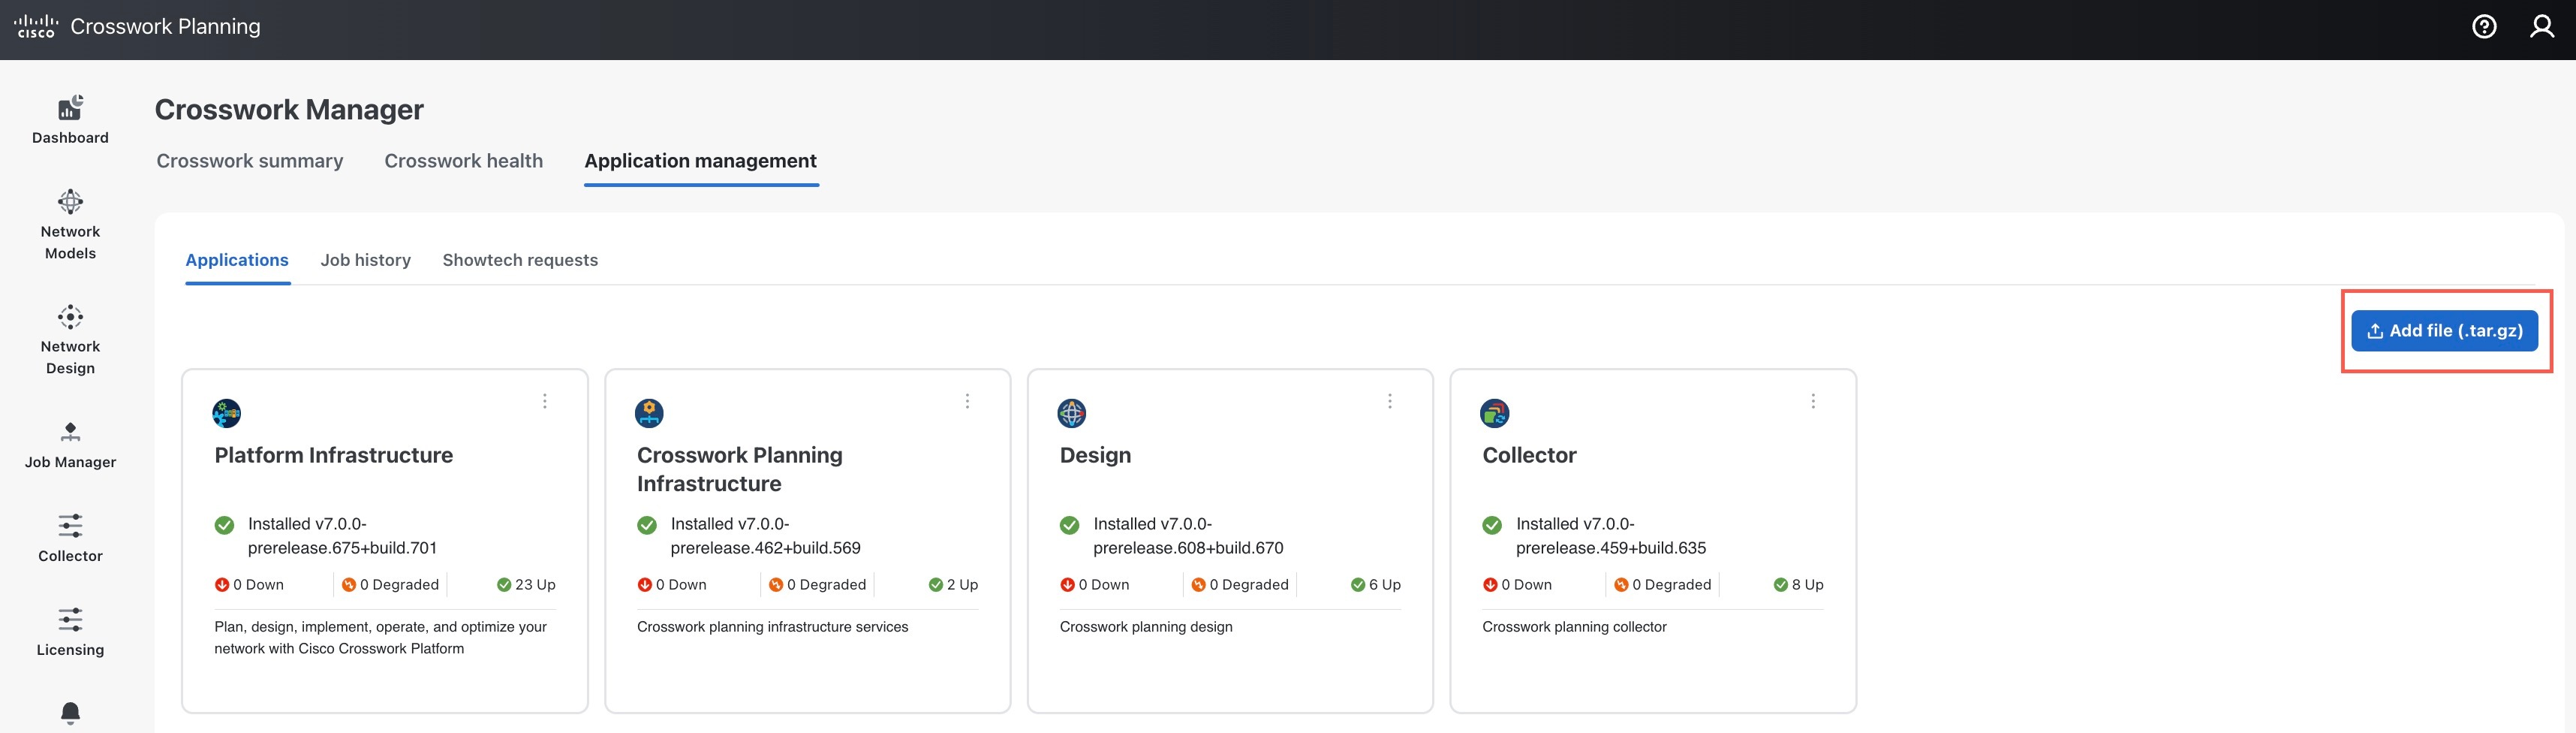Click Crosswork Planning title in header
This screenshot has width=2576, height=733.
click(x=165, y=26)
